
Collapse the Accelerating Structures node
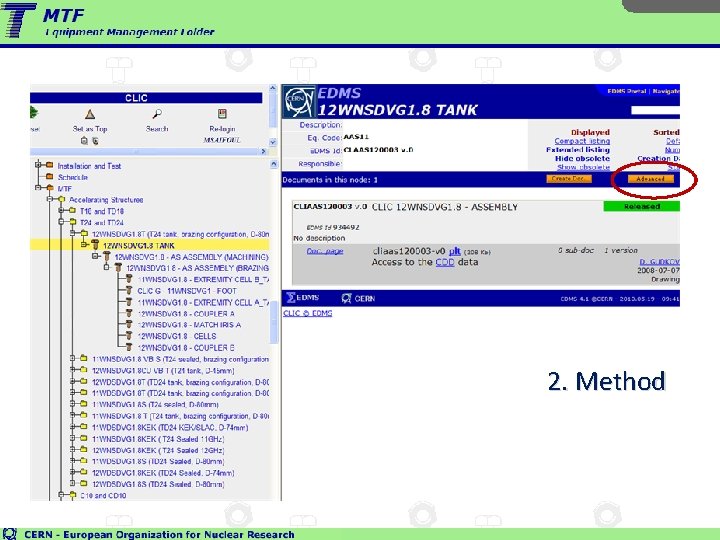point(50,199)
